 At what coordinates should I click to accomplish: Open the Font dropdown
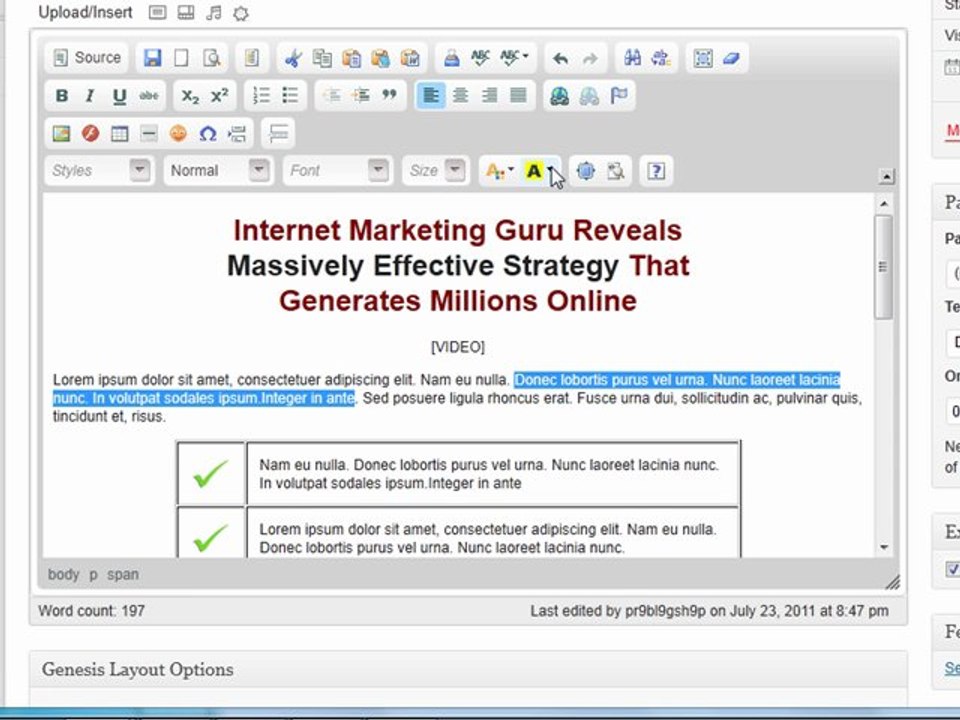pos(336,170)
